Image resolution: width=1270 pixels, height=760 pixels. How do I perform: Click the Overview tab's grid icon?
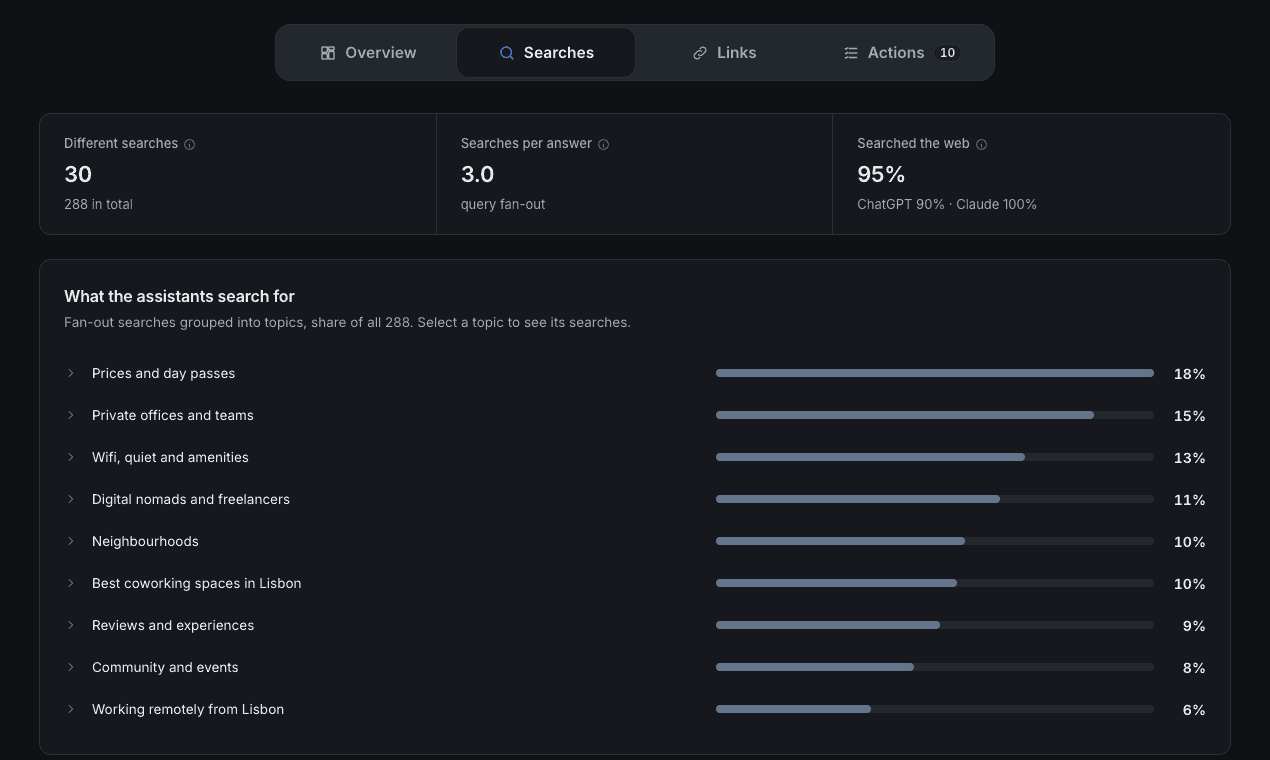pos(328,53)
